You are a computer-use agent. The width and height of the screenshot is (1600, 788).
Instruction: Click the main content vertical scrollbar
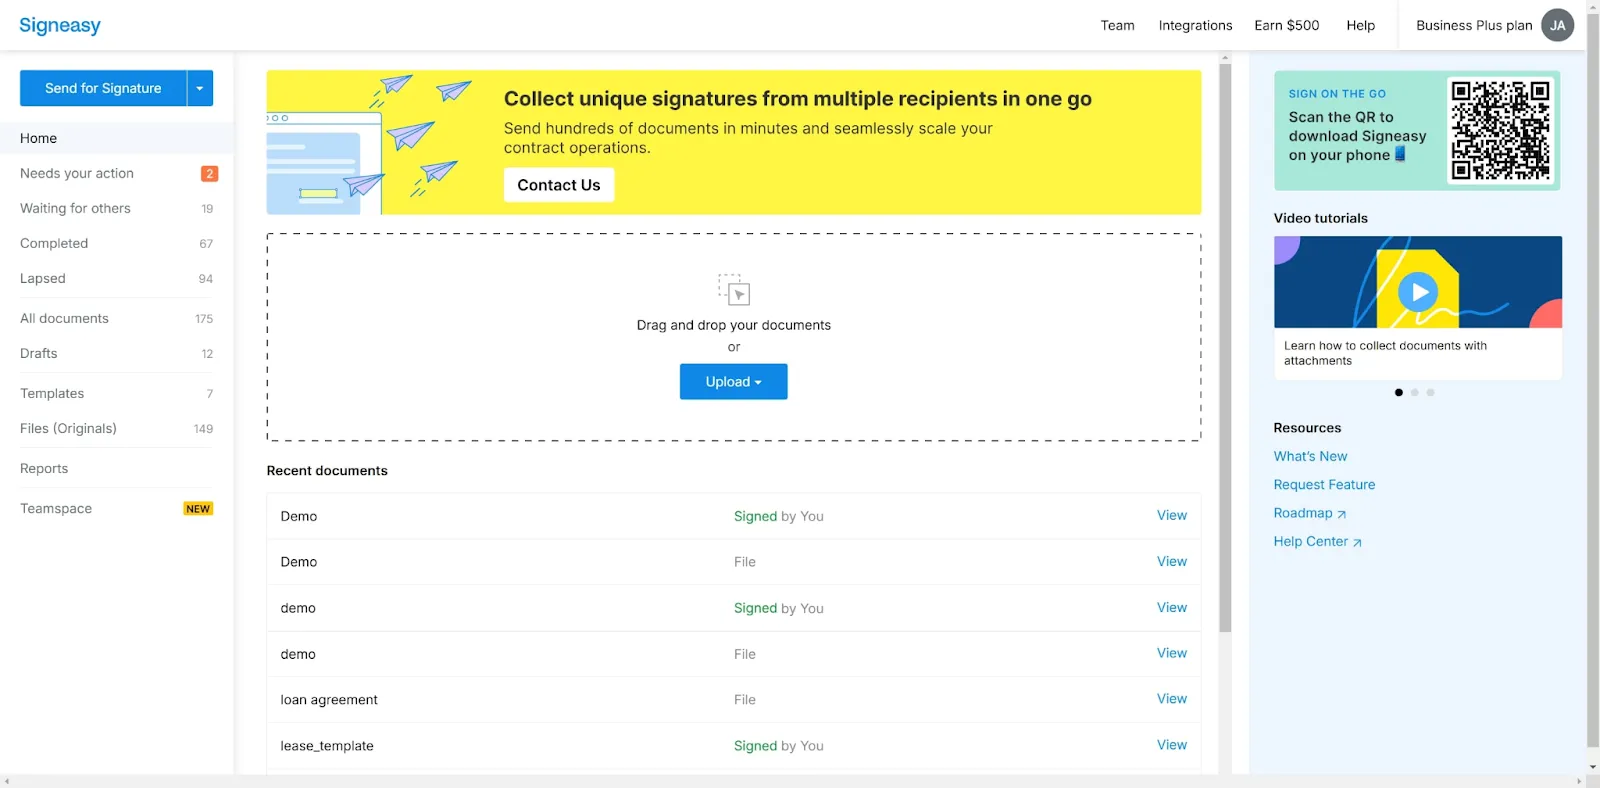coord(1225,348)
